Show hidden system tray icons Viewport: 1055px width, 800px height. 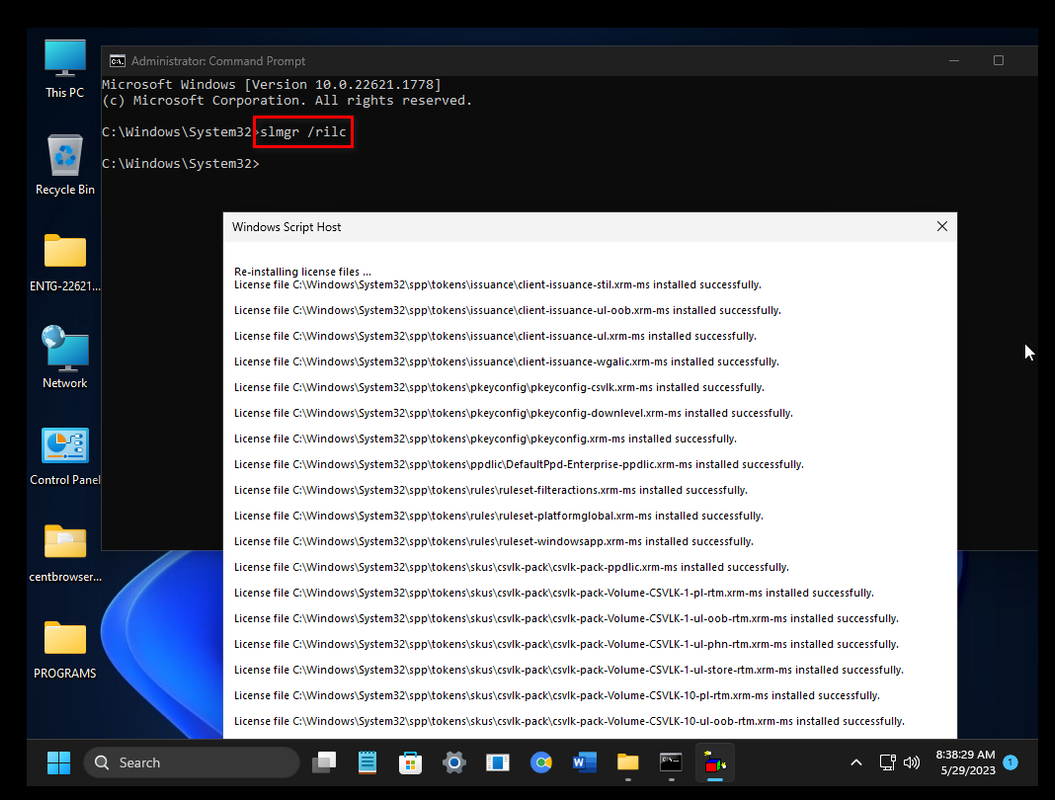(856, 762)
